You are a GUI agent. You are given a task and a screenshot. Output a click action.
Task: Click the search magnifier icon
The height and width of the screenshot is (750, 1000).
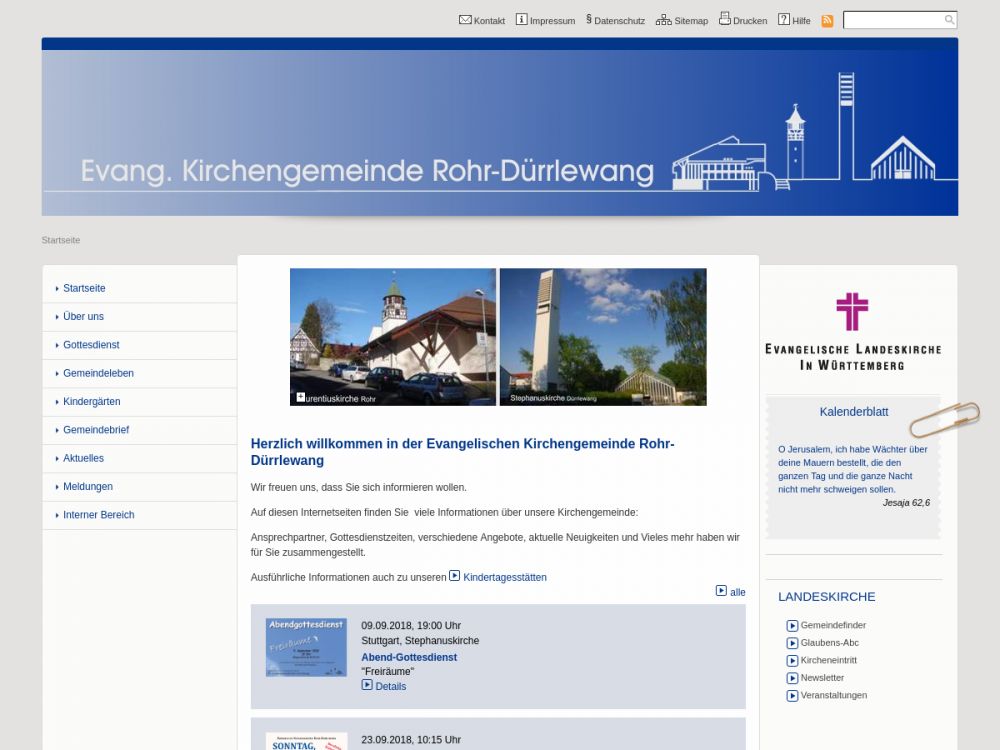pyautogui.click(x=949, y=20)
